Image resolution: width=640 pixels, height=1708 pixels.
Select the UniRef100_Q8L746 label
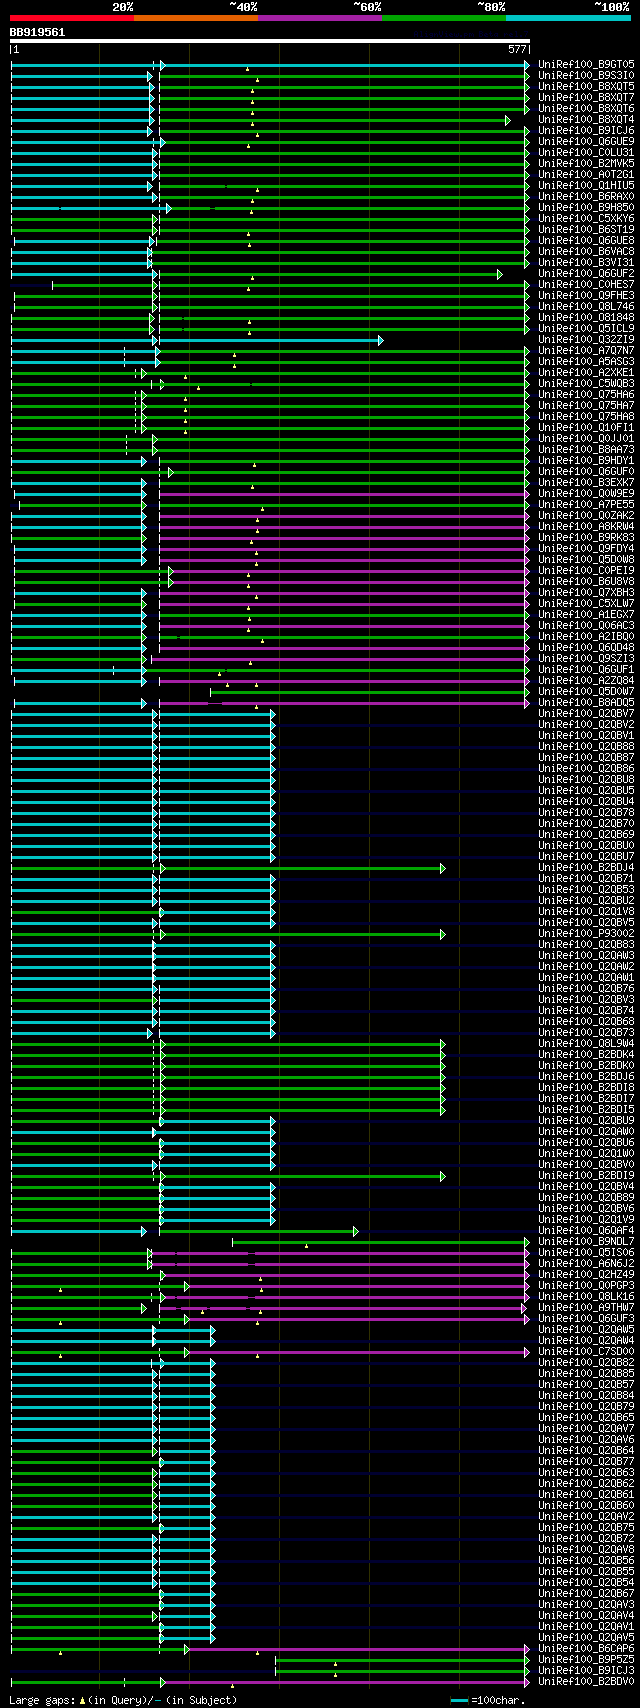tap(586, 307)
